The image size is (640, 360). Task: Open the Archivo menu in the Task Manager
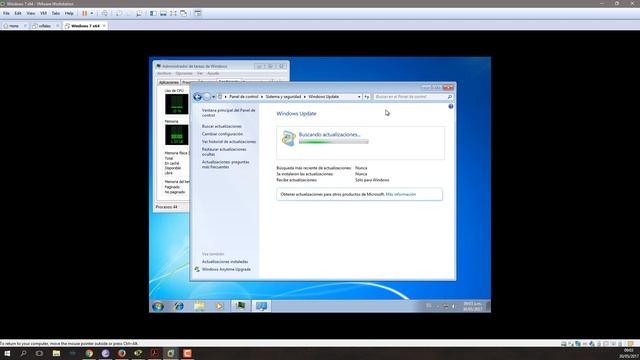point(164,73)
